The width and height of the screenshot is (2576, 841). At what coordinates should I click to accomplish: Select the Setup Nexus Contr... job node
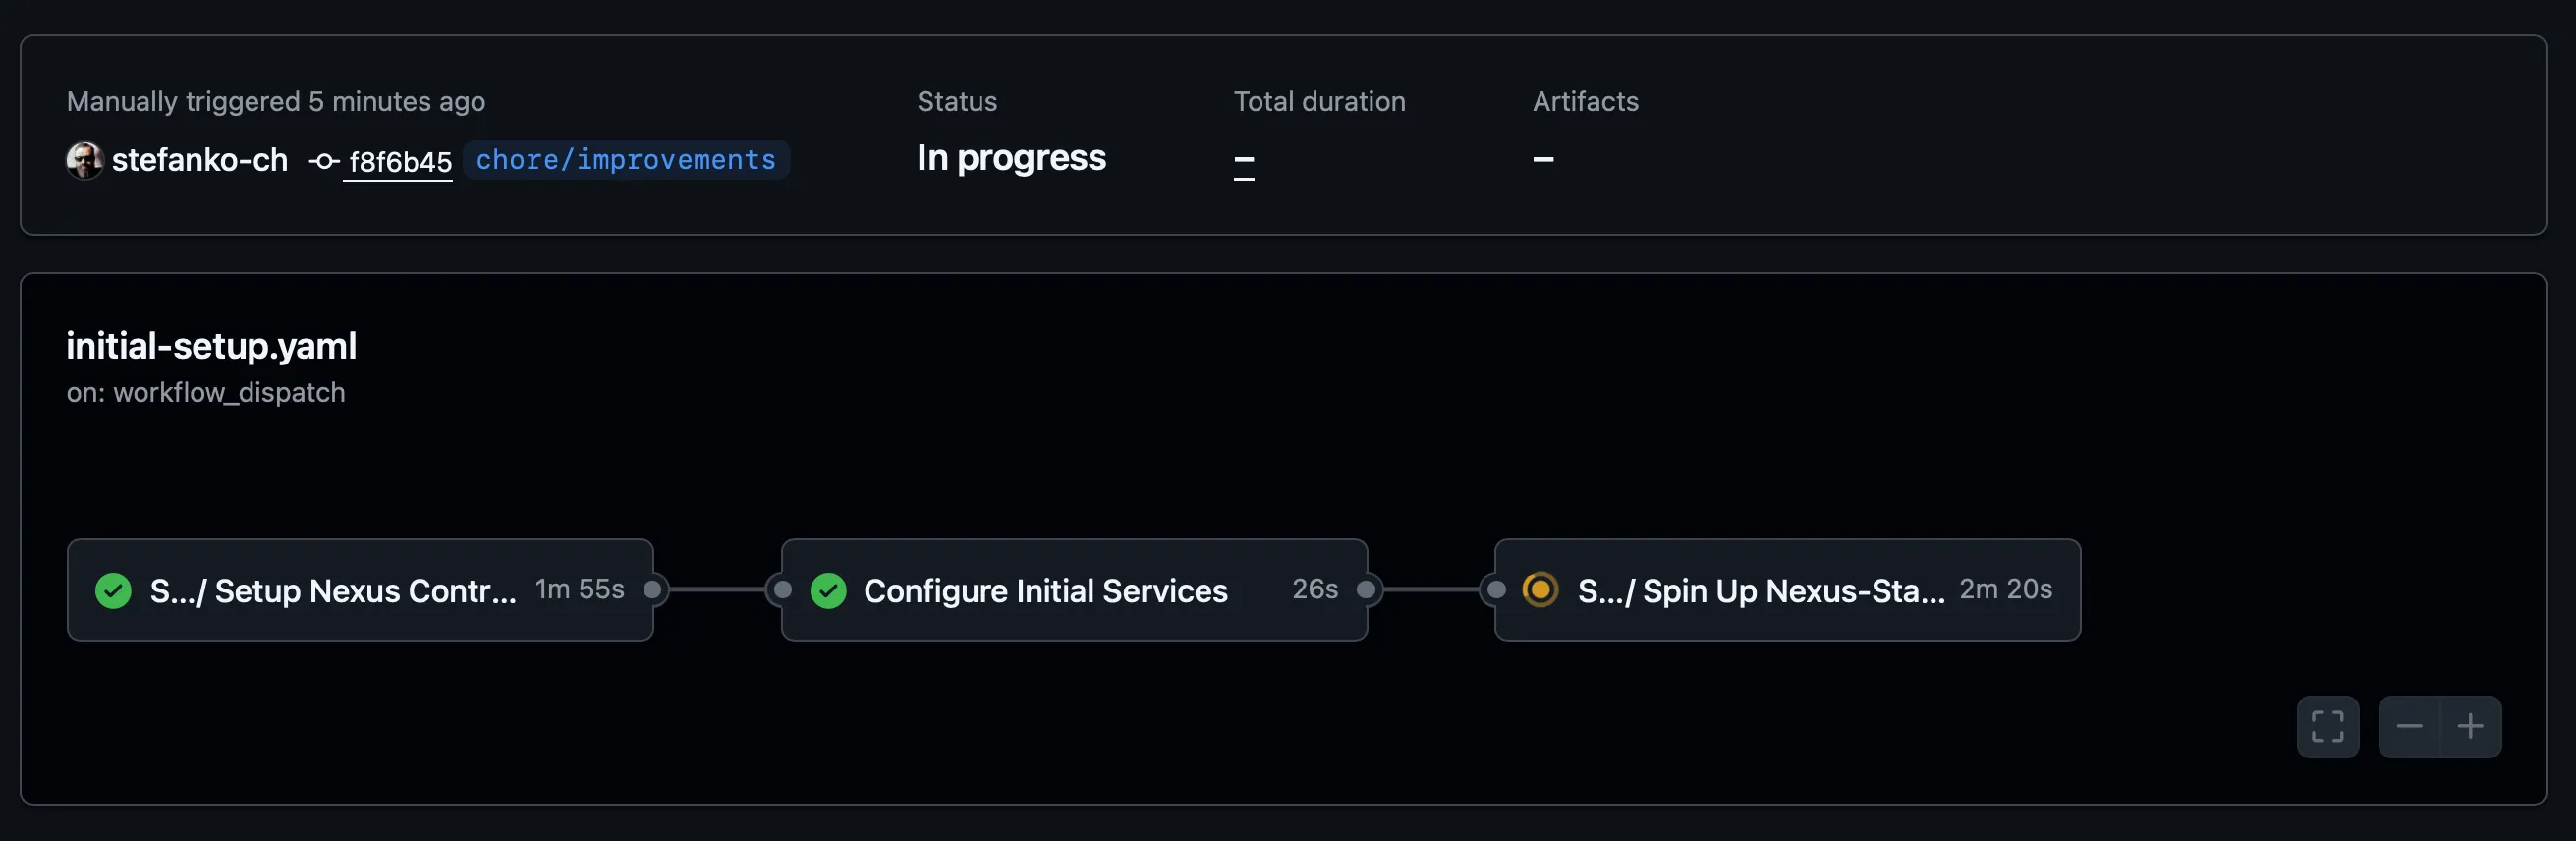(330, 591)
